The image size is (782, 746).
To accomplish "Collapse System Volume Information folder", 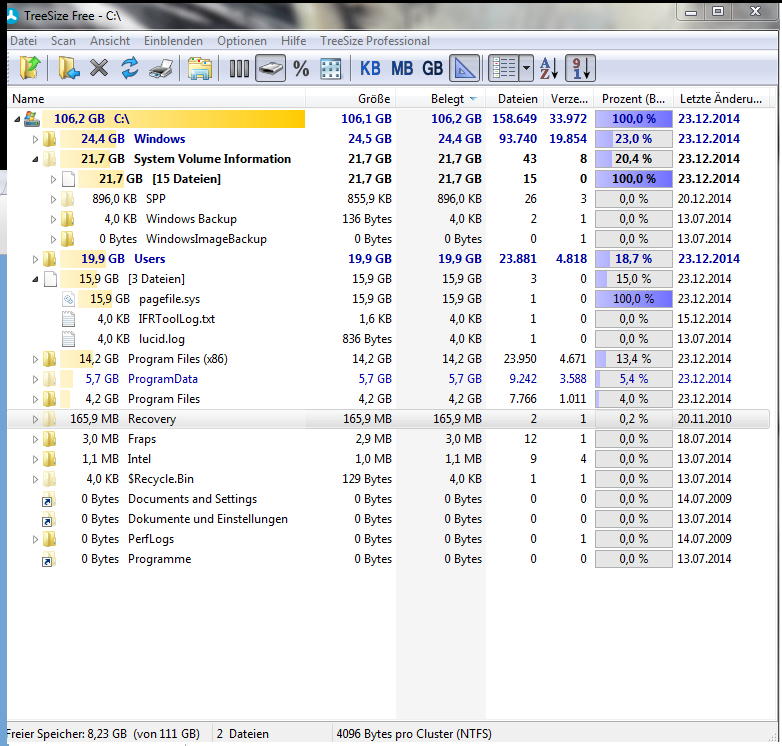I will (35, 159).
